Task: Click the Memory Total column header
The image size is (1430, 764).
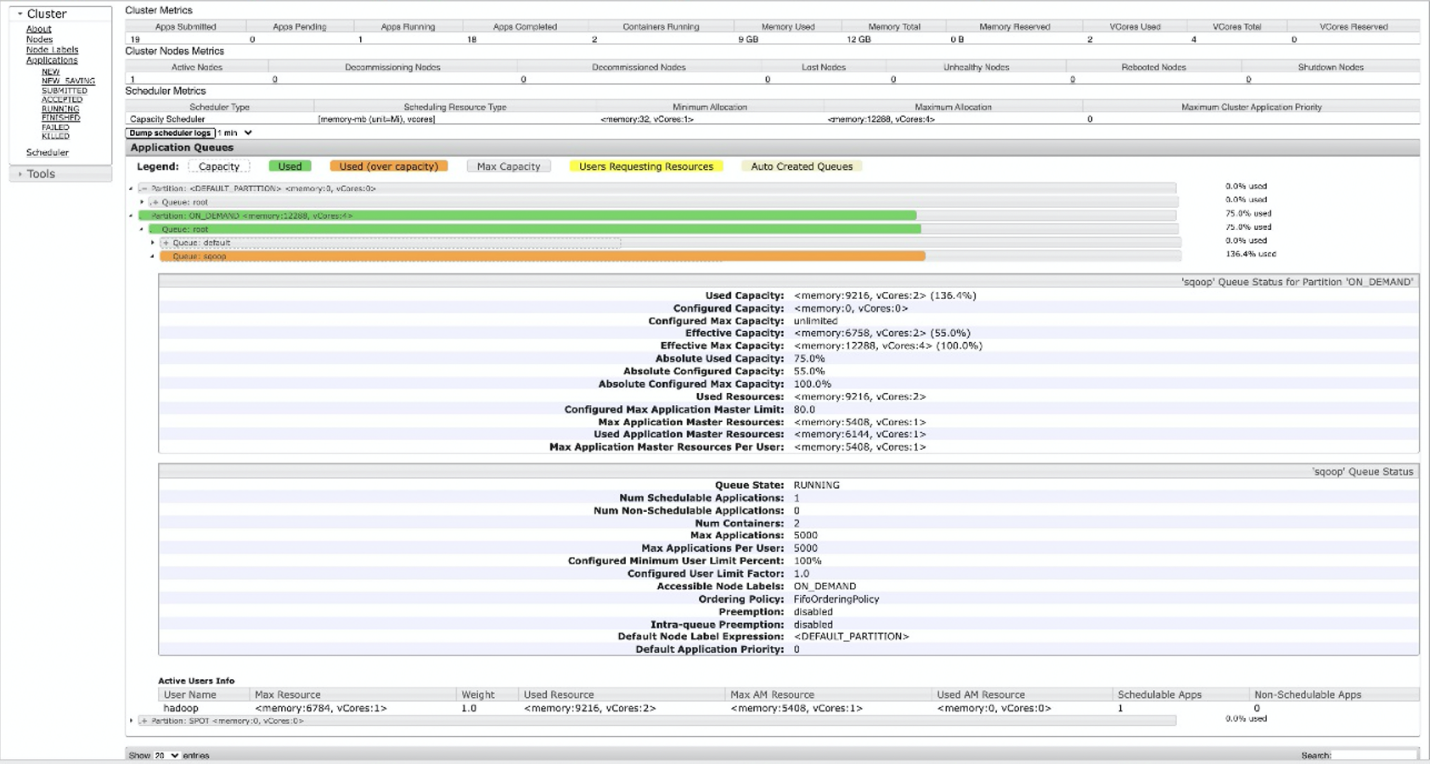Action: 895,27
